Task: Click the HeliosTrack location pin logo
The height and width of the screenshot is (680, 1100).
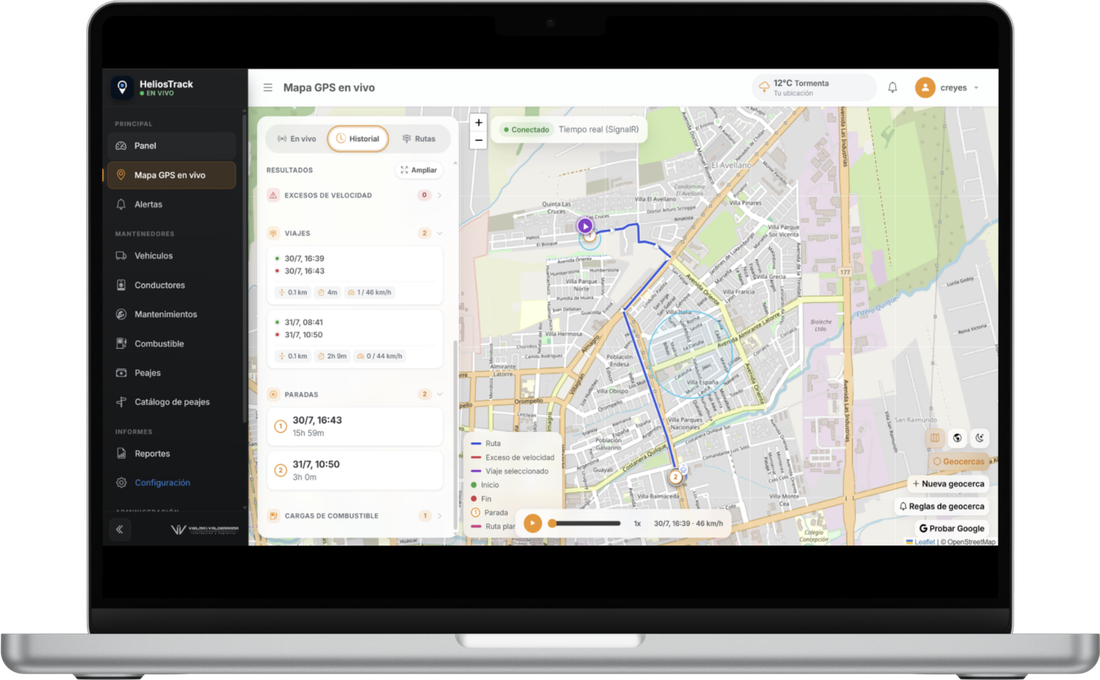Action: coord(122,87)
